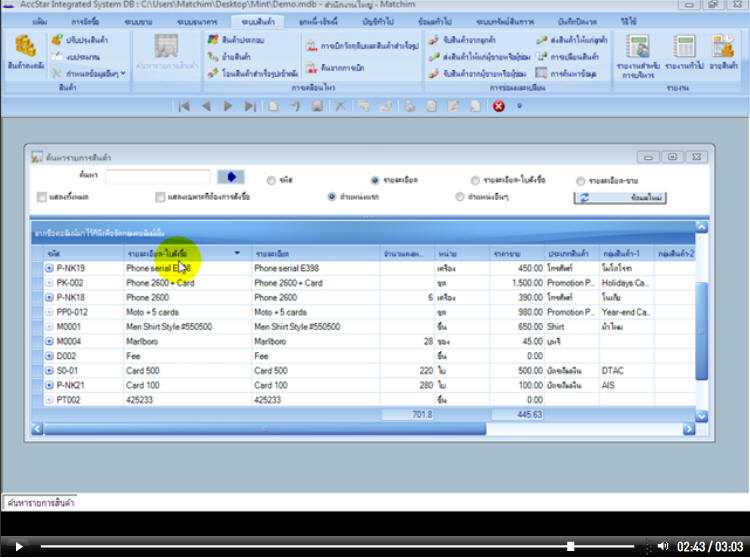Image resolution: width=750 pixels, height=558 pixels.
Task: Click the blue search arrow button
Action: tap(231, 177)
